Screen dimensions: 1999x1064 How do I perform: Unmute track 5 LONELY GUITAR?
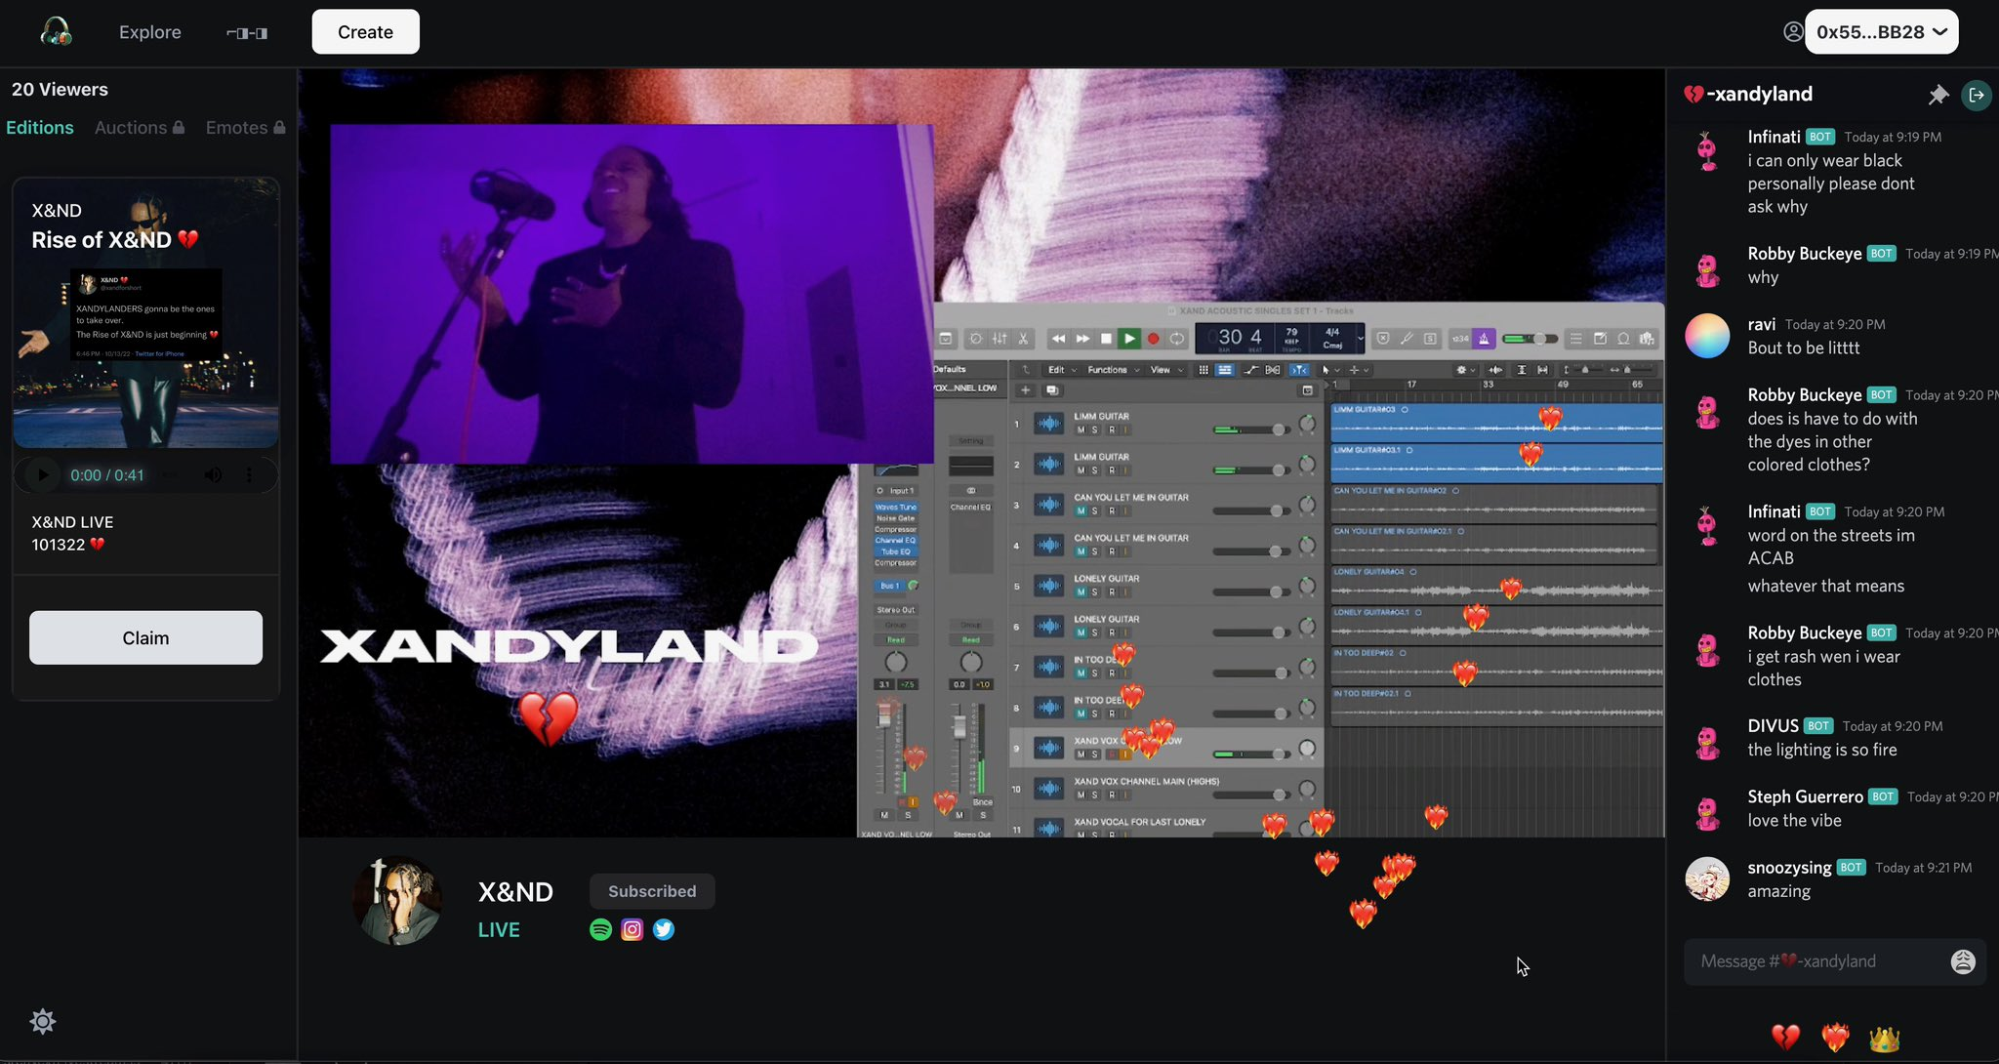point(1080,592)
